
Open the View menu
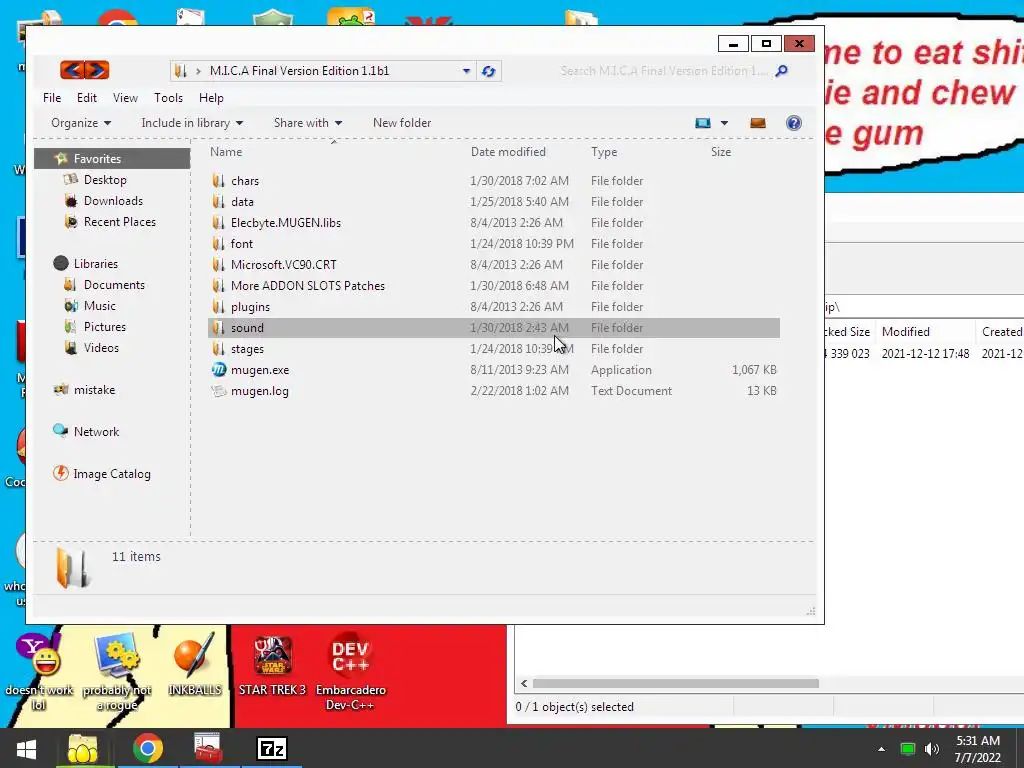click(x=125, y=97)
